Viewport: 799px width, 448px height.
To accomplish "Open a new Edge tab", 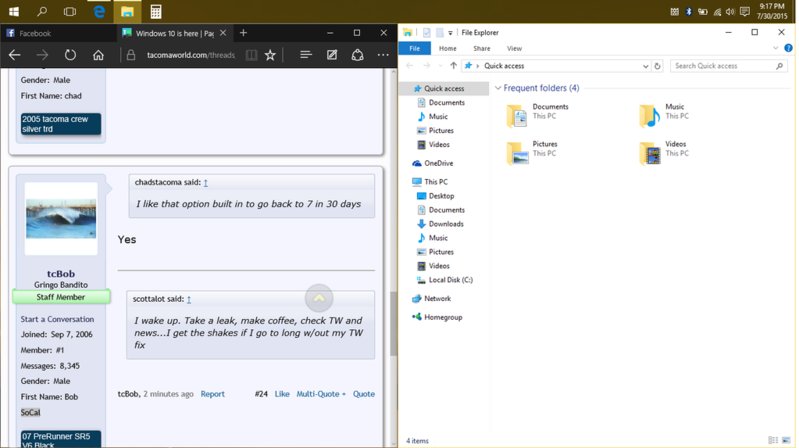I will [243, 33].
